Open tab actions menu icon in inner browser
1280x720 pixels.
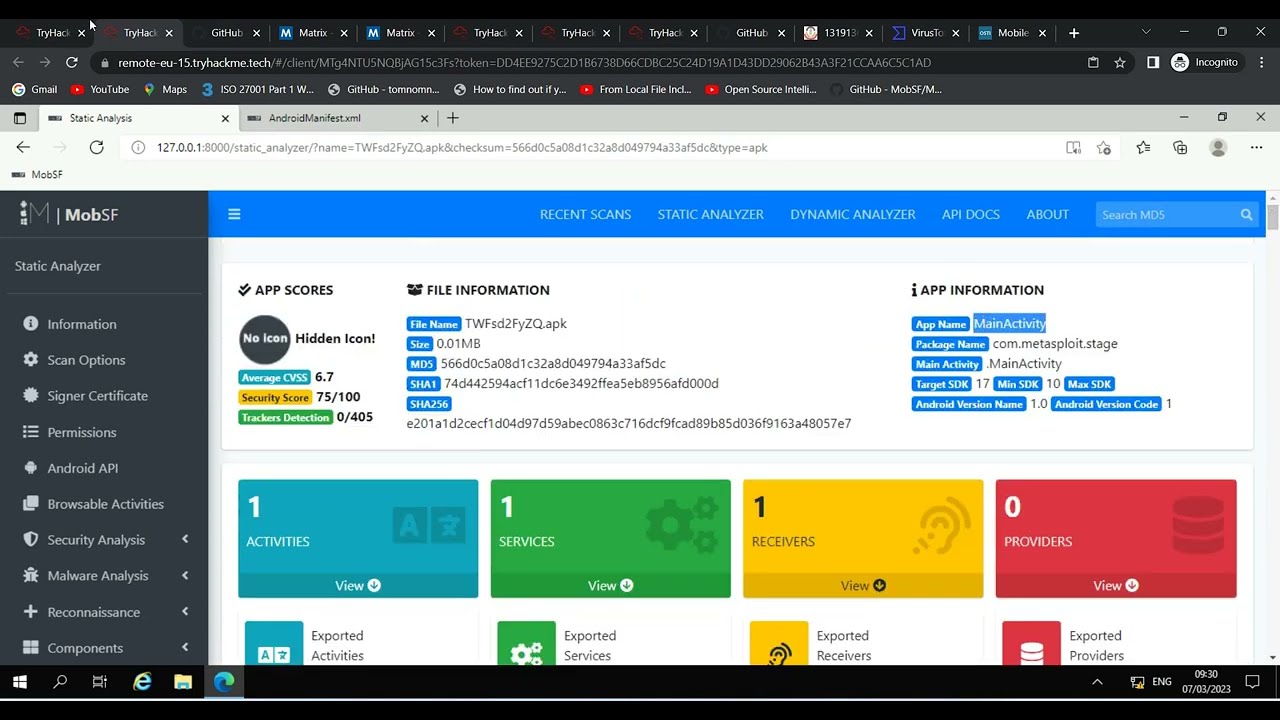click(x=19, y=118)
